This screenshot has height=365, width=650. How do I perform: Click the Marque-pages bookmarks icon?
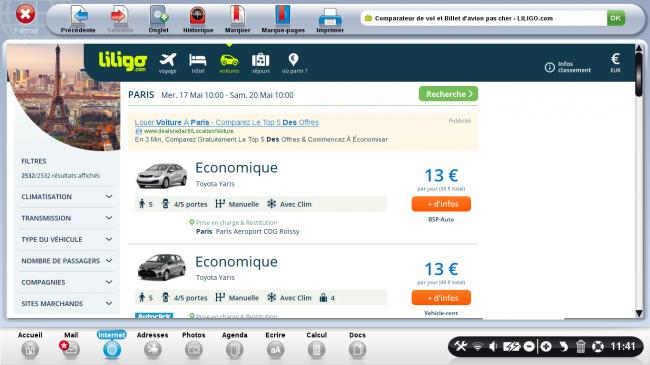(x=283, y=19)
